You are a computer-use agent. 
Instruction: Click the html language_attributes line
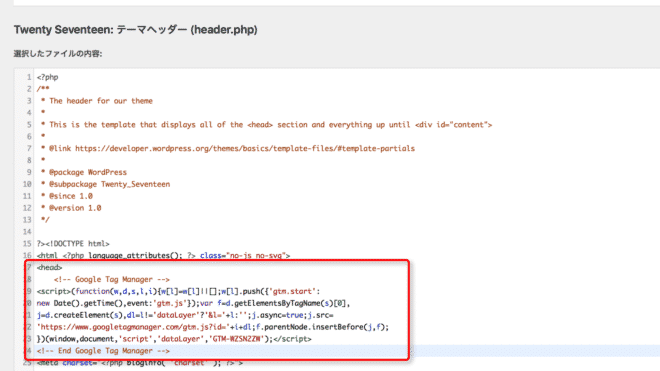pyautogui.click(x=163, y=255)
